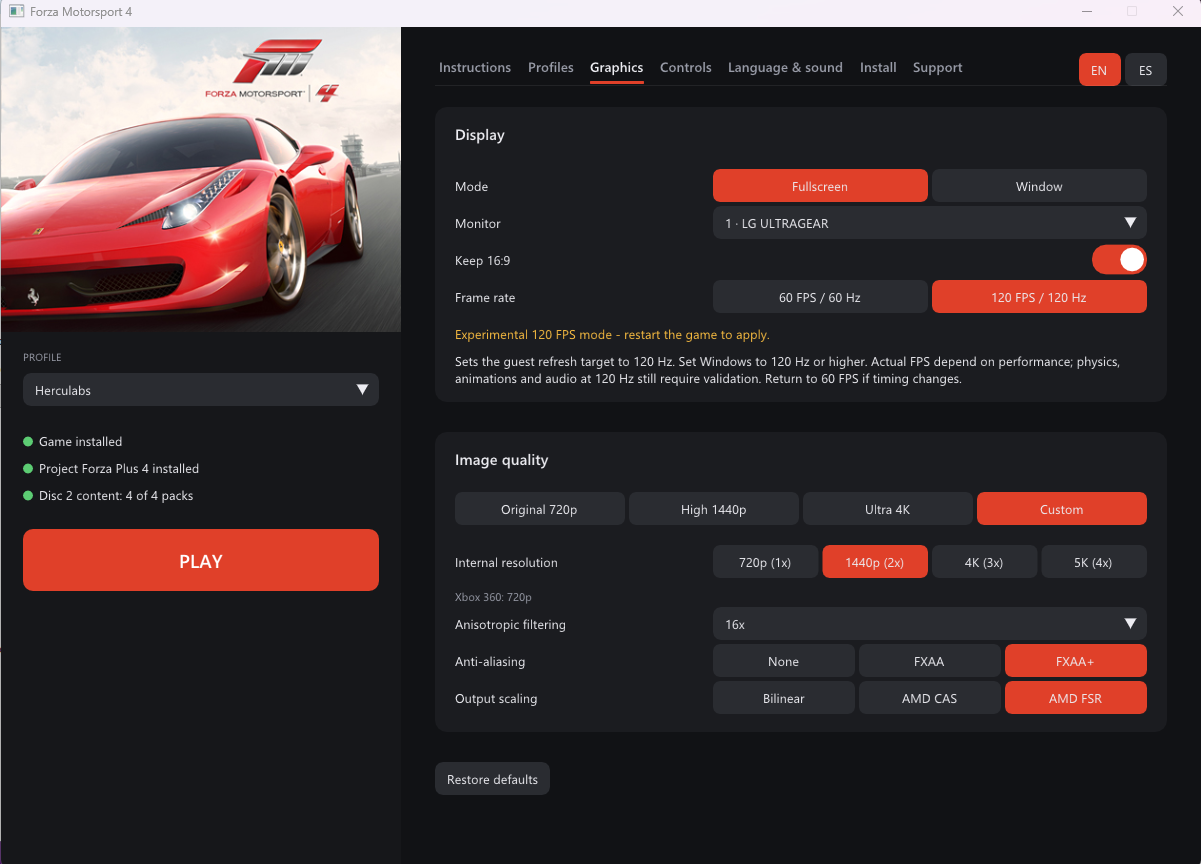Switch to the Install tab
Screen dimensions: 1201x864
(878, 68)
